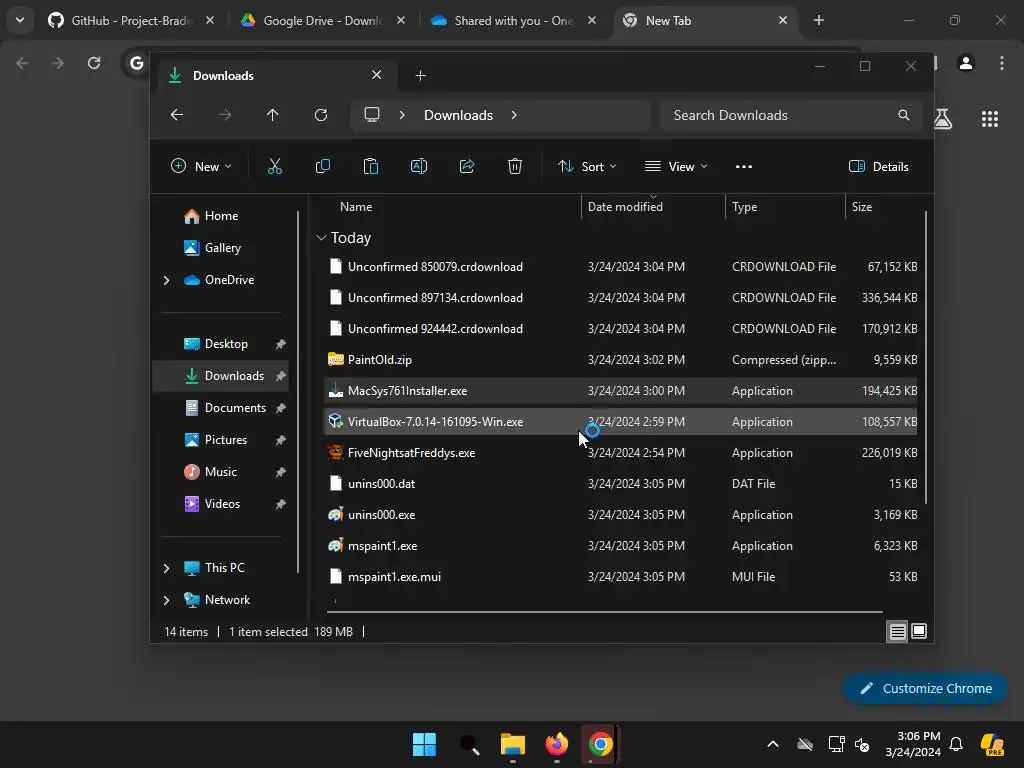Screen dimensions: 1024x768
Task: Open Windows Start menu
Action: [x=424, y=744]
